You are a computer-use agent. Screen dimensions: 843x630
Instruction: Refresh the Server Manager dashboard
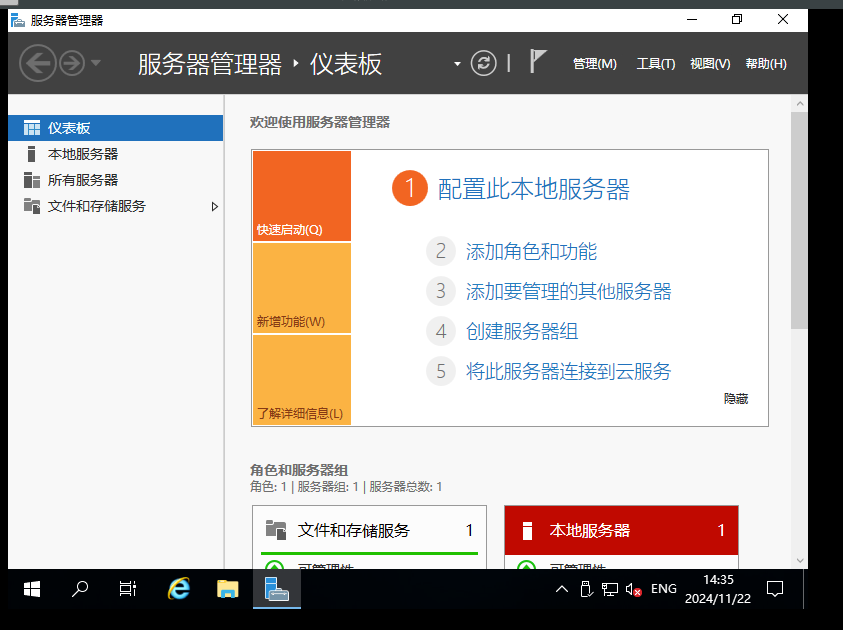point(484,63)
